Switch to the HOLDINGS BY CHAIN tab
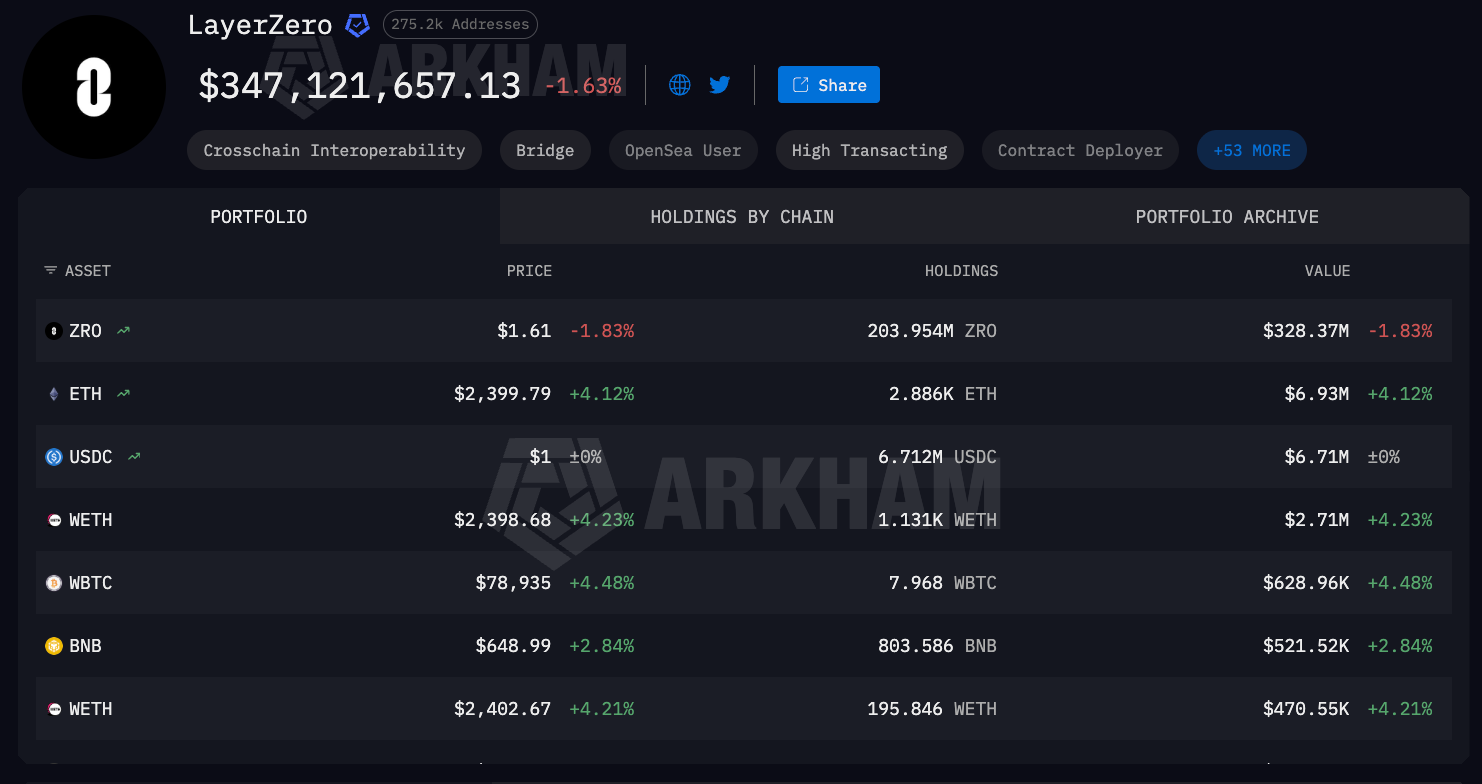Screen dimensions: 1482x784 click(742, 217)
